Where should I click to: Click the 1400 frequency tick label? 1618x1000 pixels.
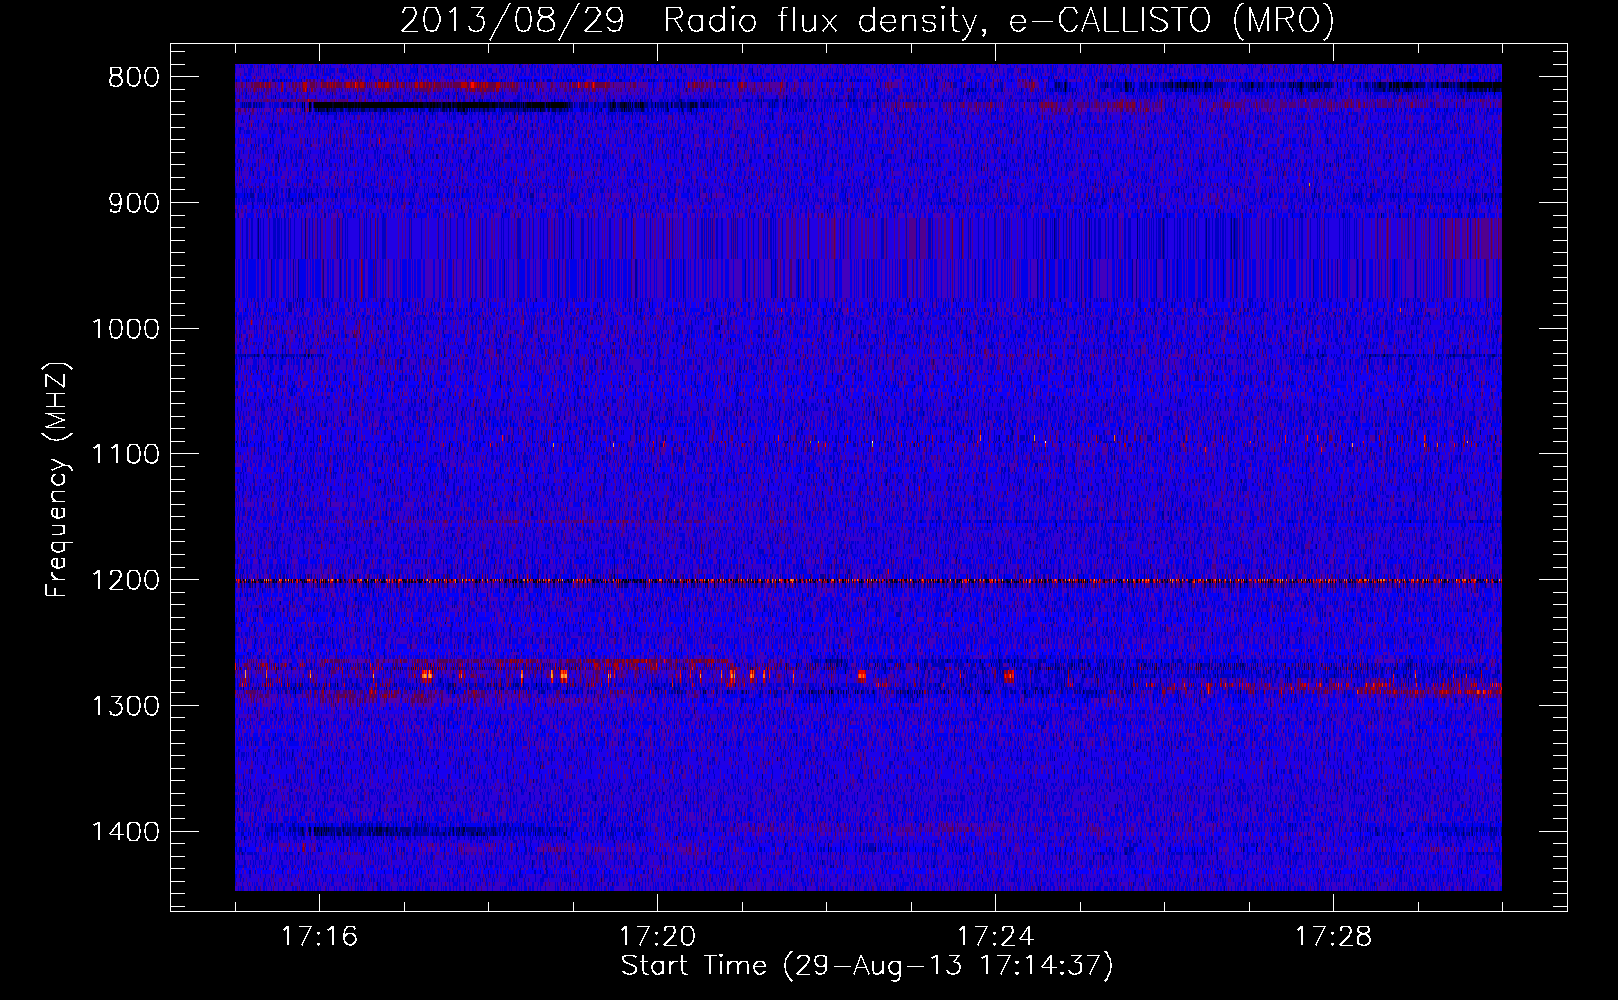click(x=125, y=832)
